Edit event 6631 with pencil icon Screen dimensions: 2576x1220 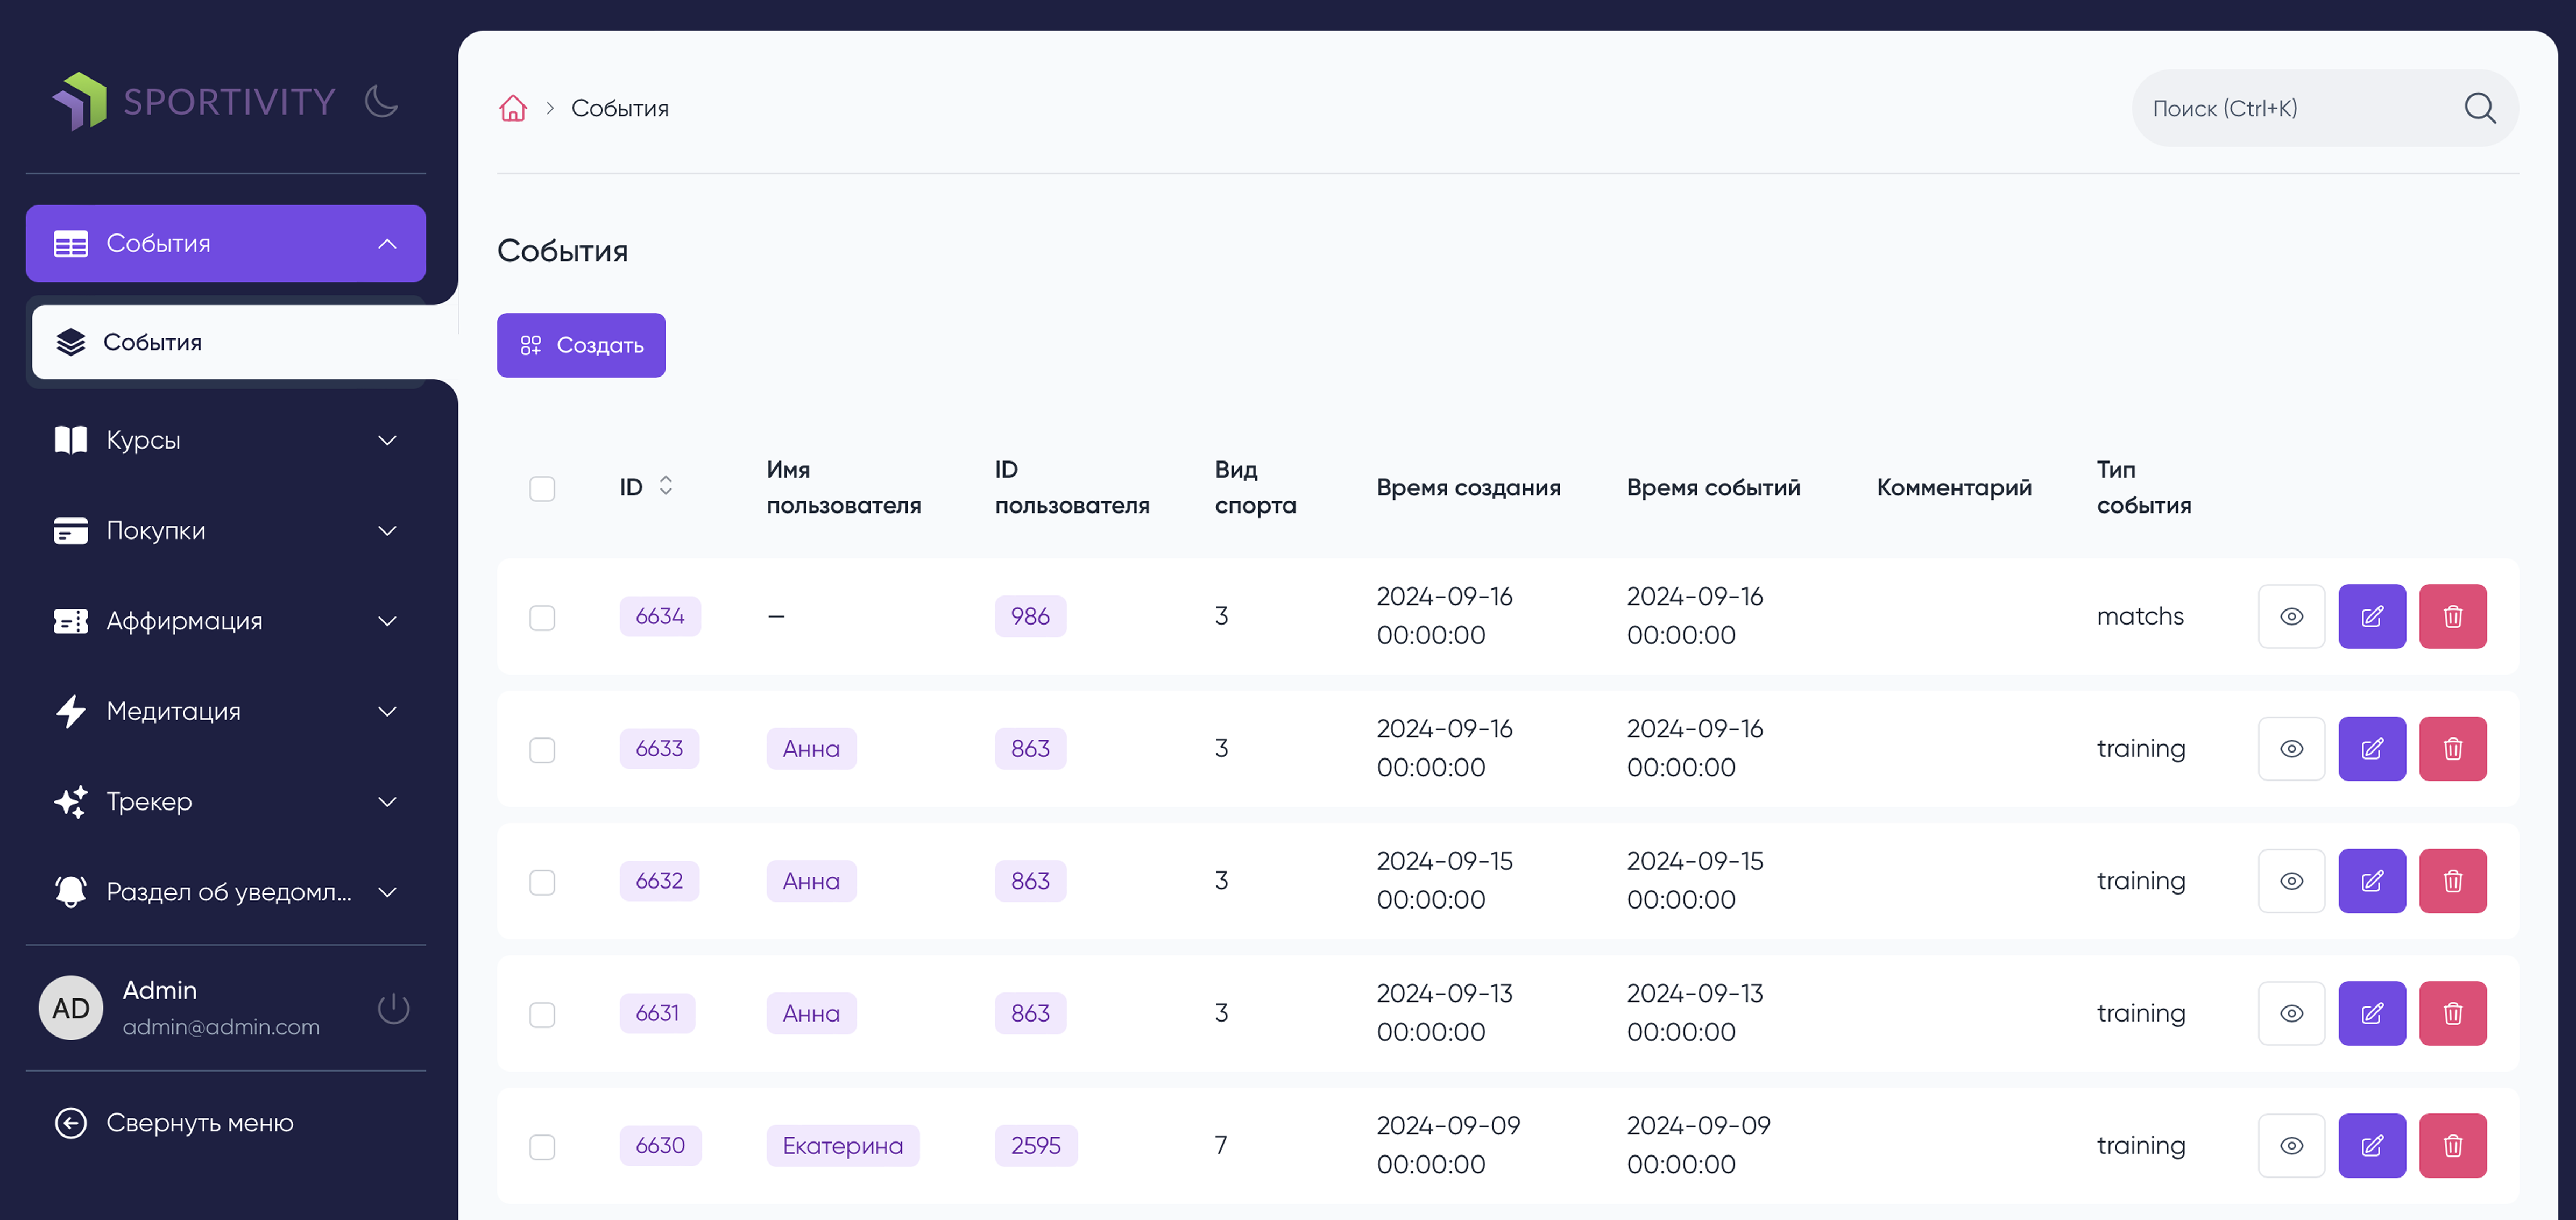tap(2372, 1013)
